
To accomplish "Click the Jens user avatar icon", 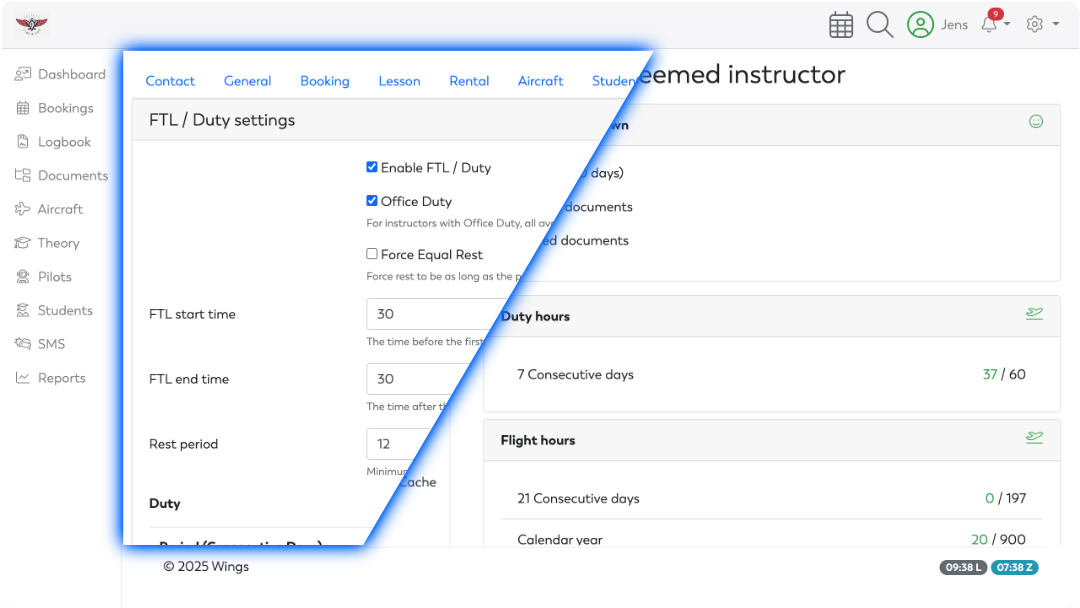I will (x=920, y=25).
